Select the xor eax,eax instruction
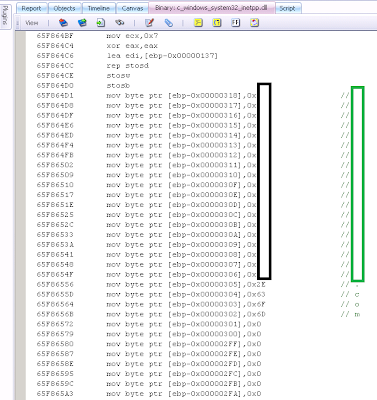This screenshot has height=400, width=377. [132, 46]
